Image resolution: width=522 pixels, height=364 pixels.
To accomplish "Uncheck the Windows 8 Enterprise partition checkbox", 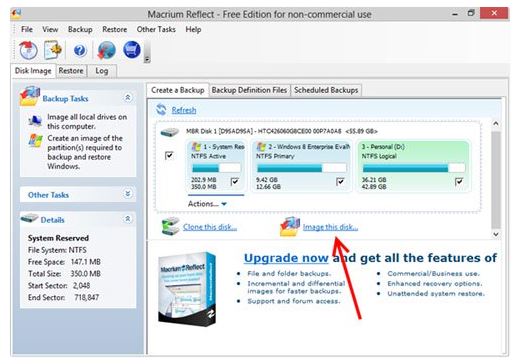I will coord(340,182).
